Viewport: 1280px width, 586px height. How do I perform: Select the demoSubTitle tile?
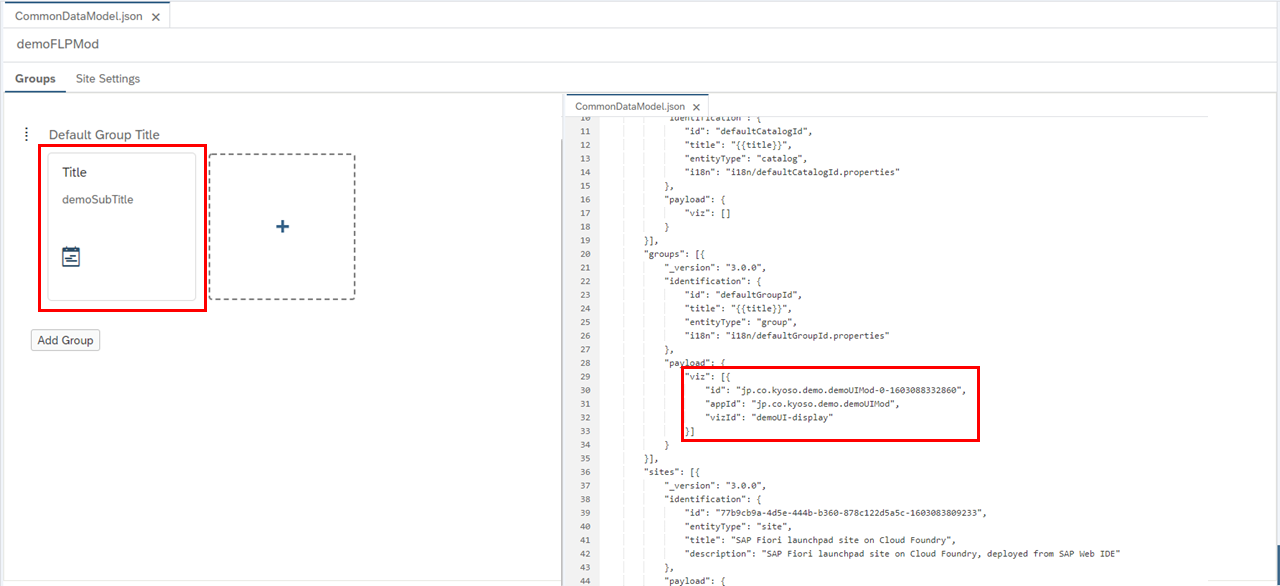click(122, 226)
